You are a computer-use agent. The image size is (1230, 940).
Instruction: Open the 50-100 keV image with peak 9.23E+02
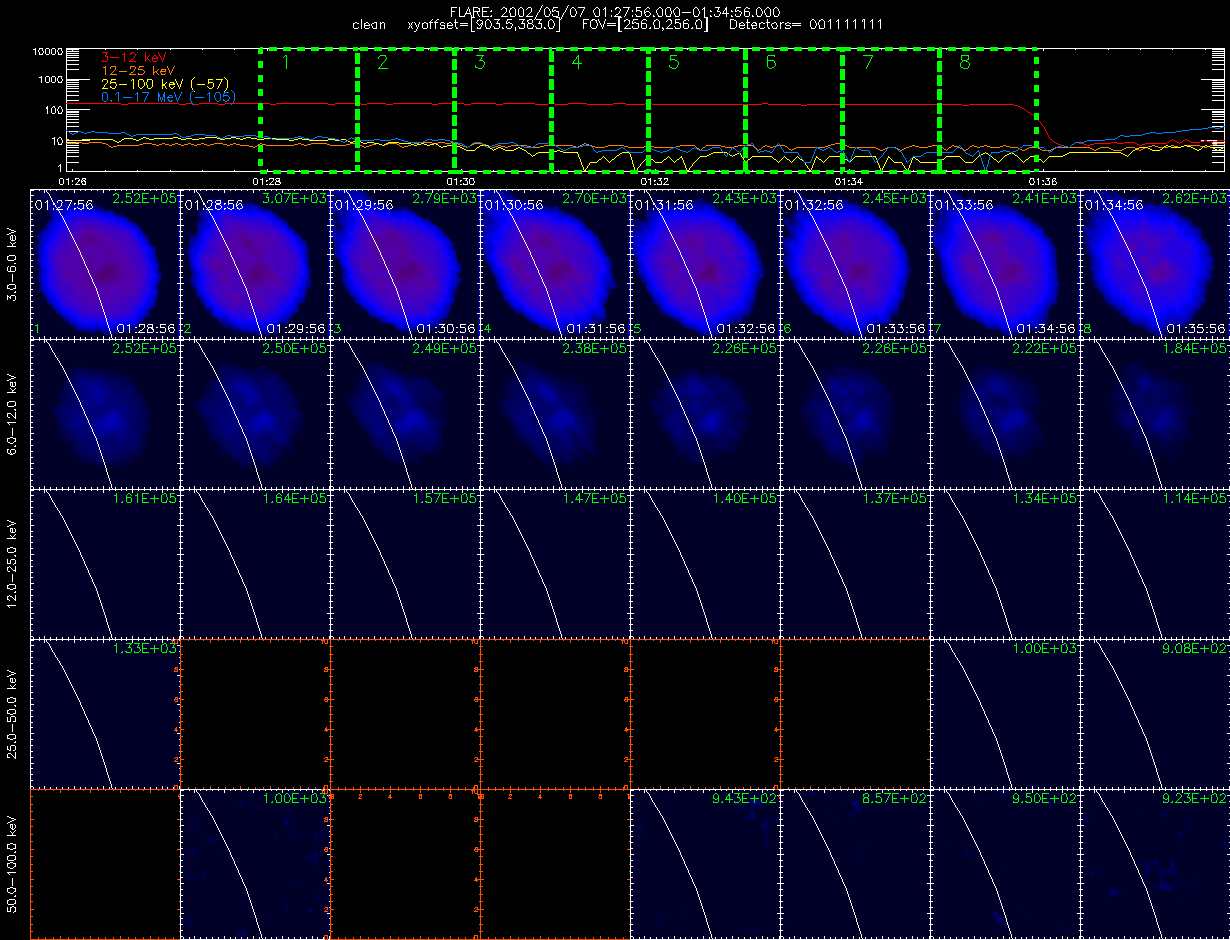point(1155,863)
